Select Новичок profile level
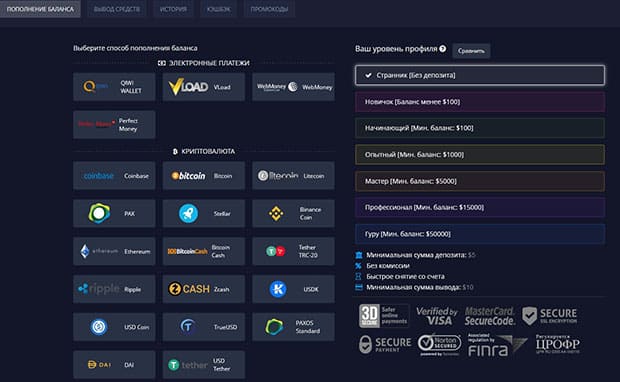 tap(480, 102)
